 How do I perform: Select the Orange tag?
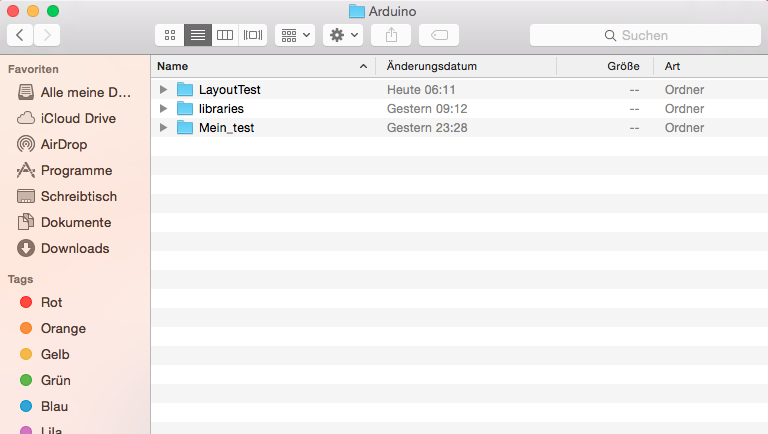click(53, 328)
